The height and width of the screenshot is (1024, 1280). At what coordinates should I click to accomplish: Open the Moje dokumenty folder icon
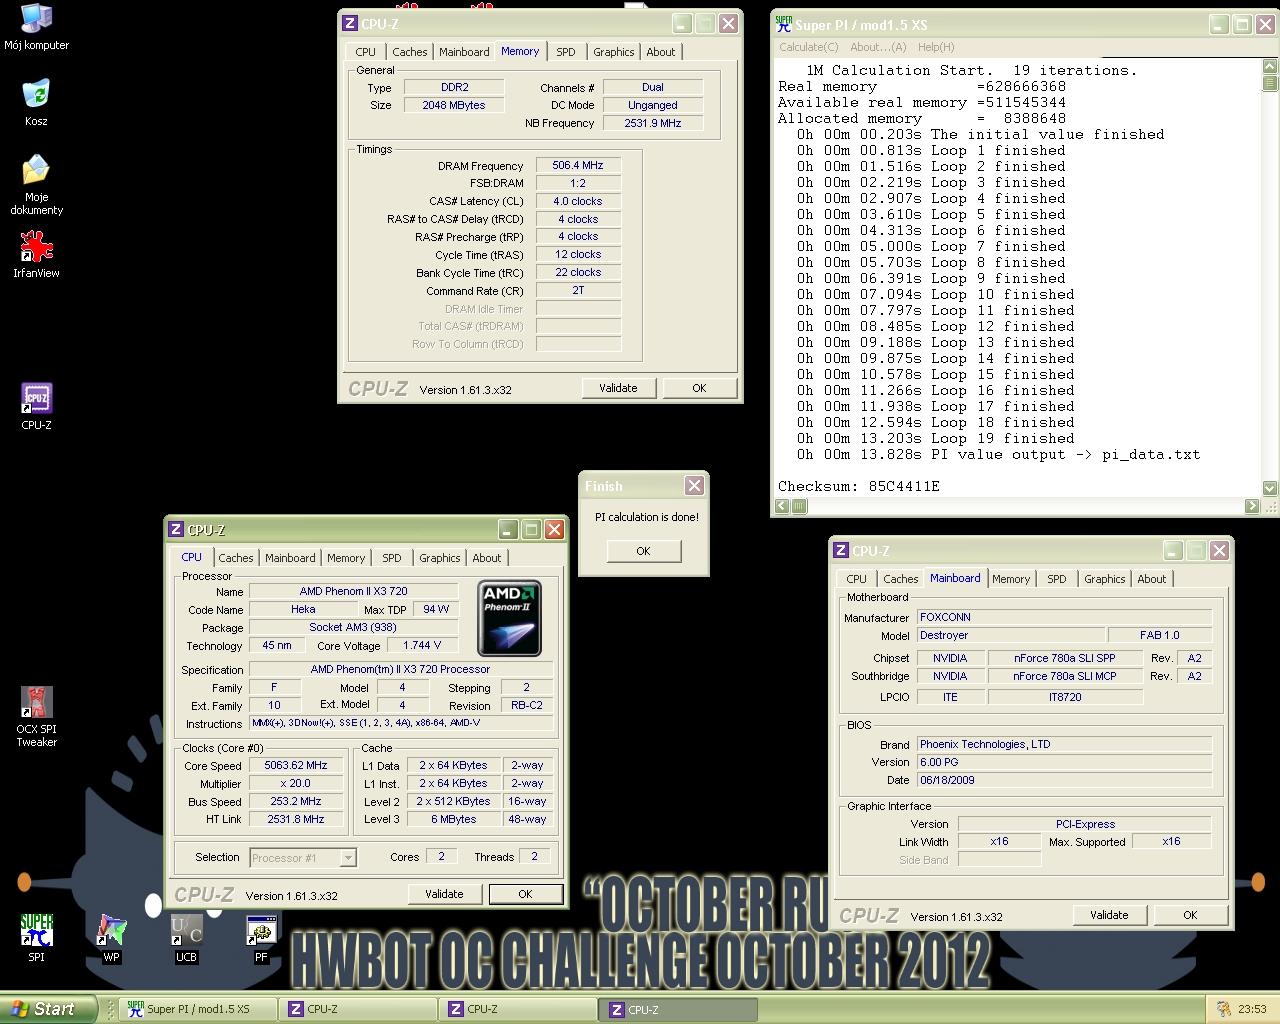36,185
